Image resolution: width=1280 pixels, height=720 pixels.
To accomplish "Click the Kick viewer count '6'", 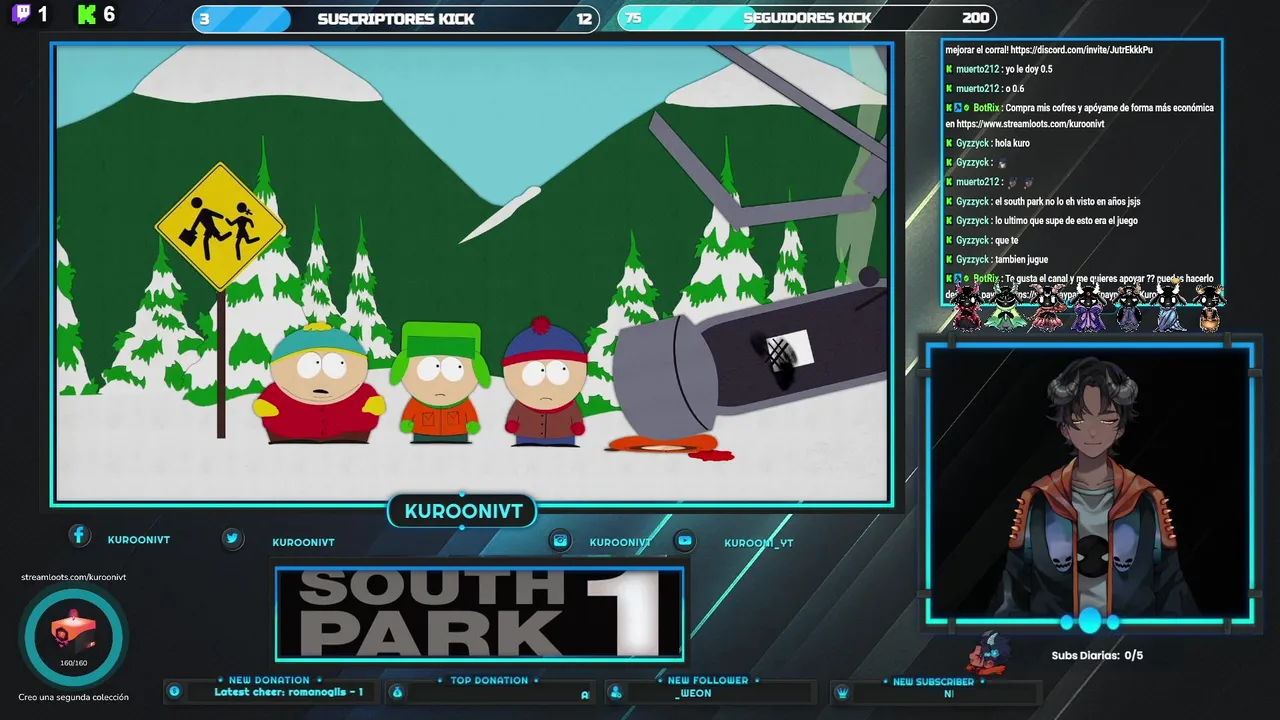I will (x=109, y=14).
